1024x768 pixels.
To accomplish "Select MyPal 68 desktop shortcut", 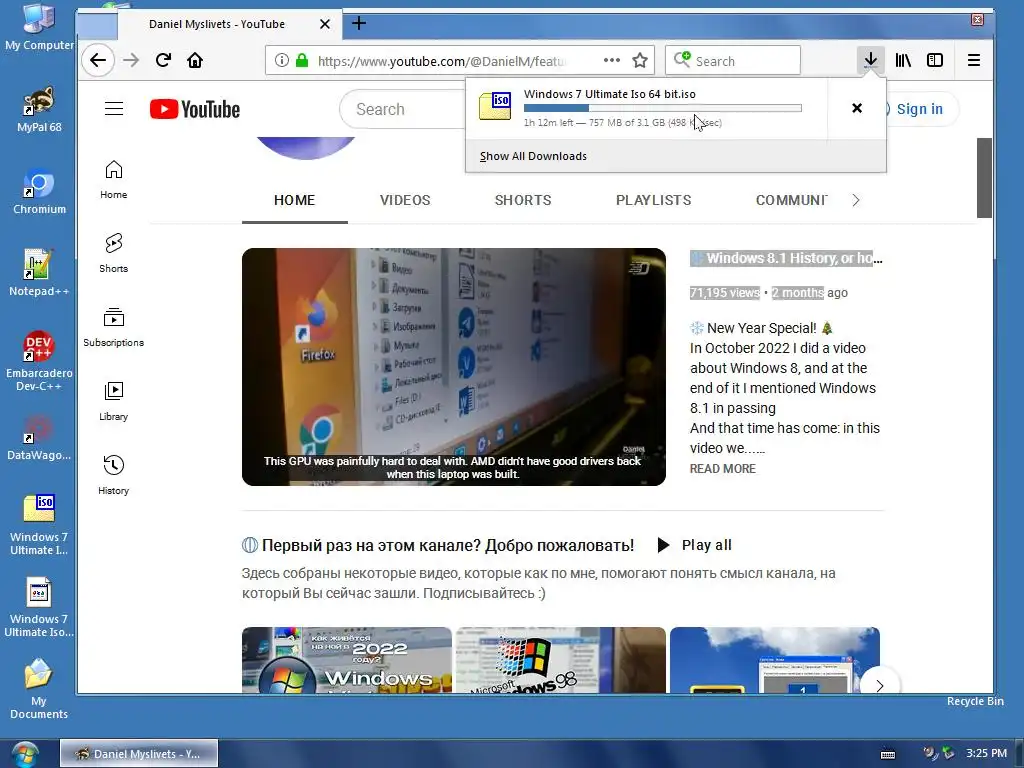I will pyautogui.click(x=39, y=110).
